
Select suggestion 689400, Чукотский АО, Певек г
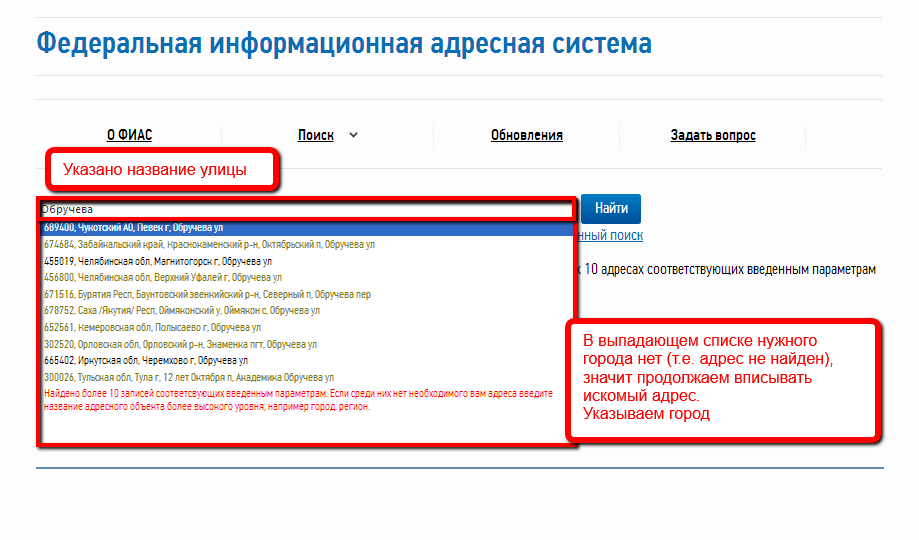[x=306, y=227]
